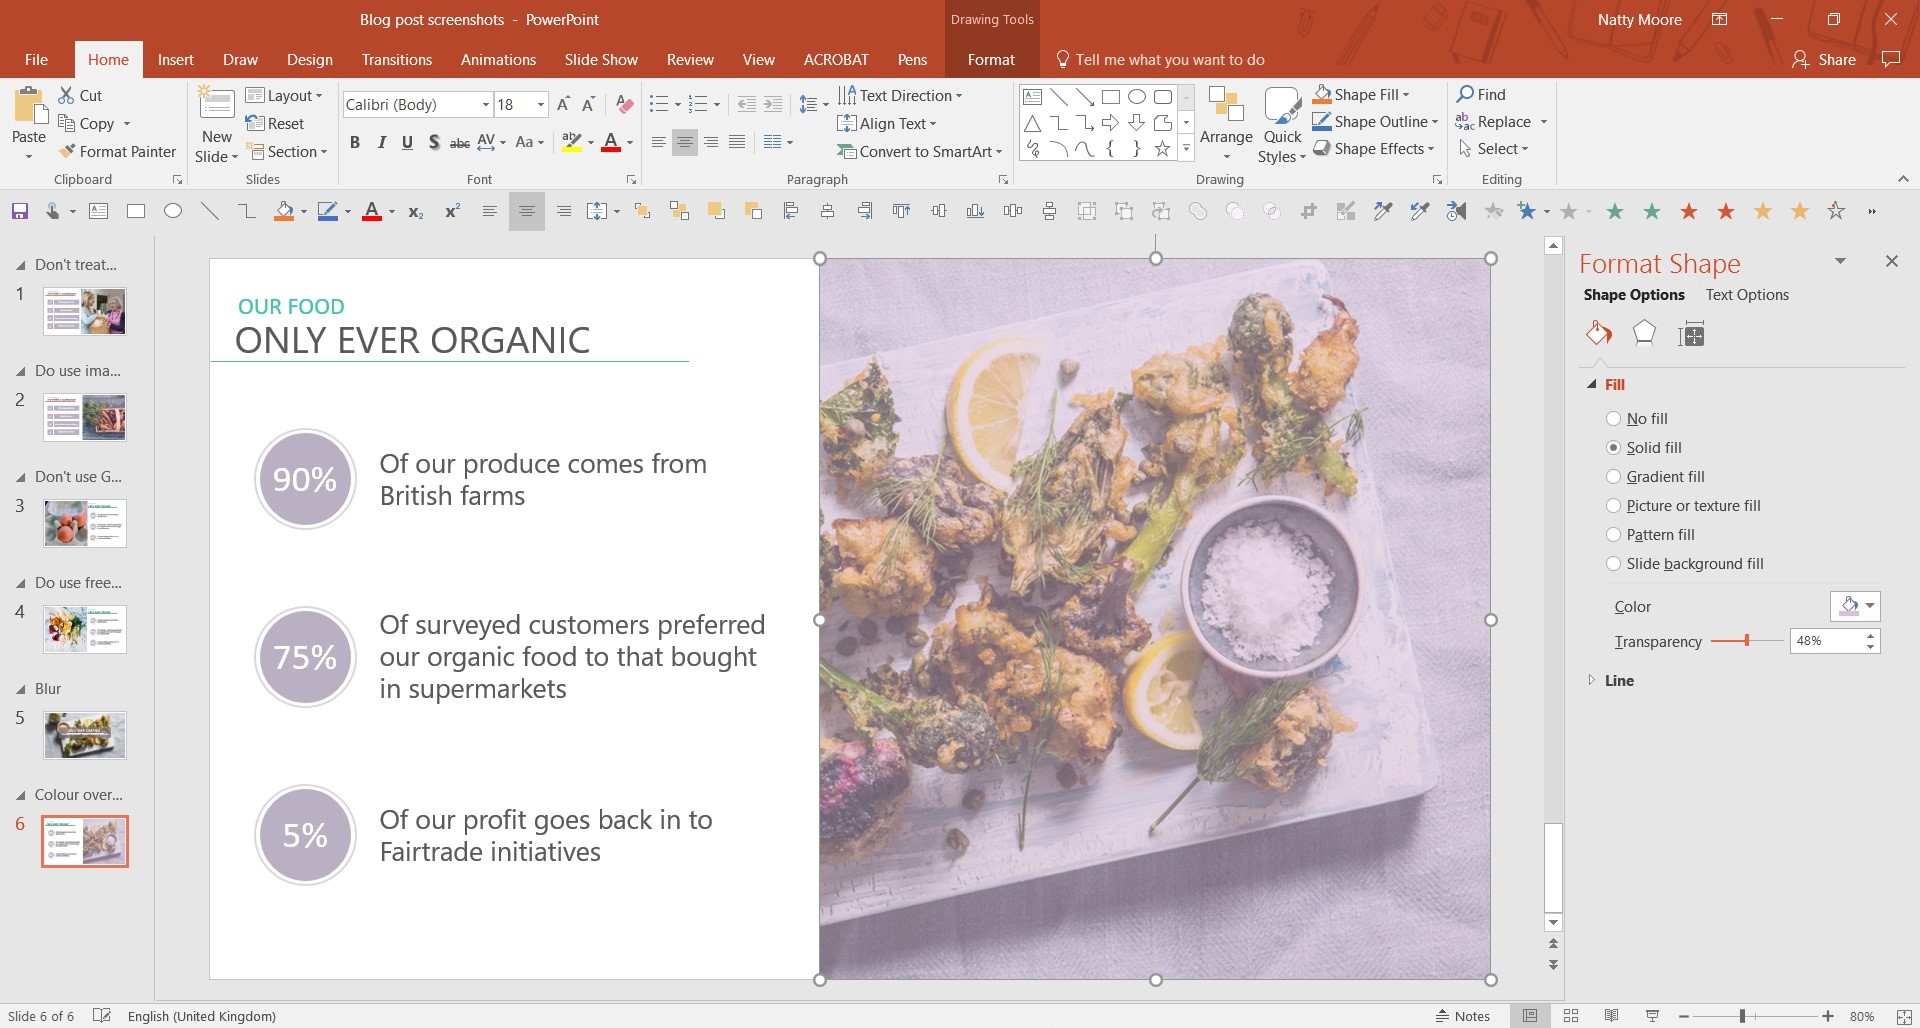
Task: Open Format Shape pane options arrow
Action: 1840,261
